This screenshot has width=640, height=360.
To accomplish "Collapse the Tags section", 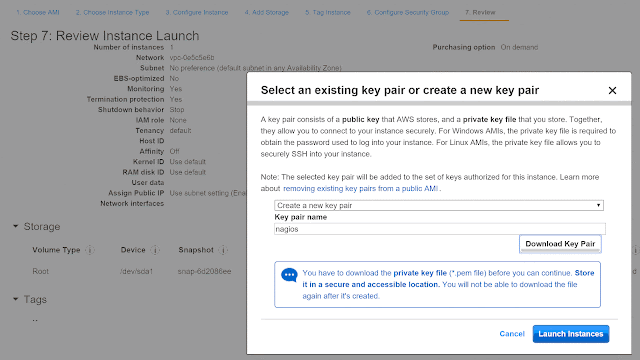I will pos(16,299).
